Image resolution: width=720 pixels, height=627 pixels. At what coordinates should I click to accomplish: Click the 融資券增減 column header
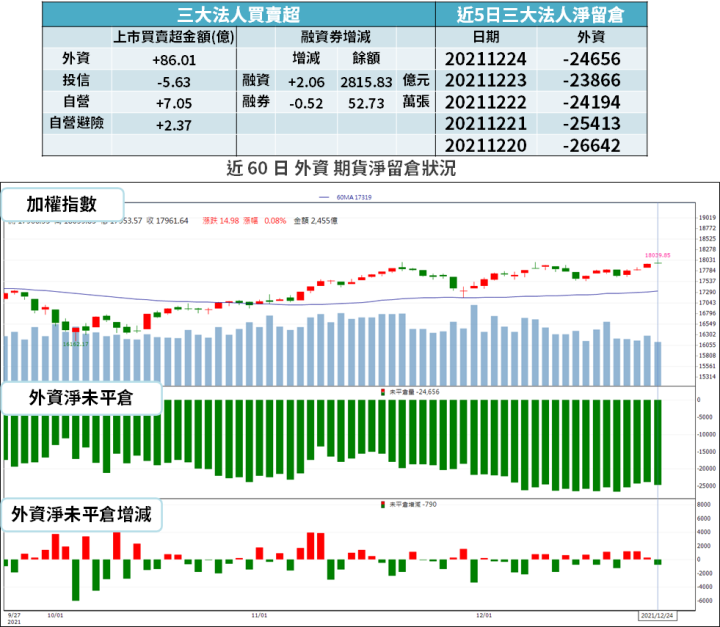click(x=336, y=37)
